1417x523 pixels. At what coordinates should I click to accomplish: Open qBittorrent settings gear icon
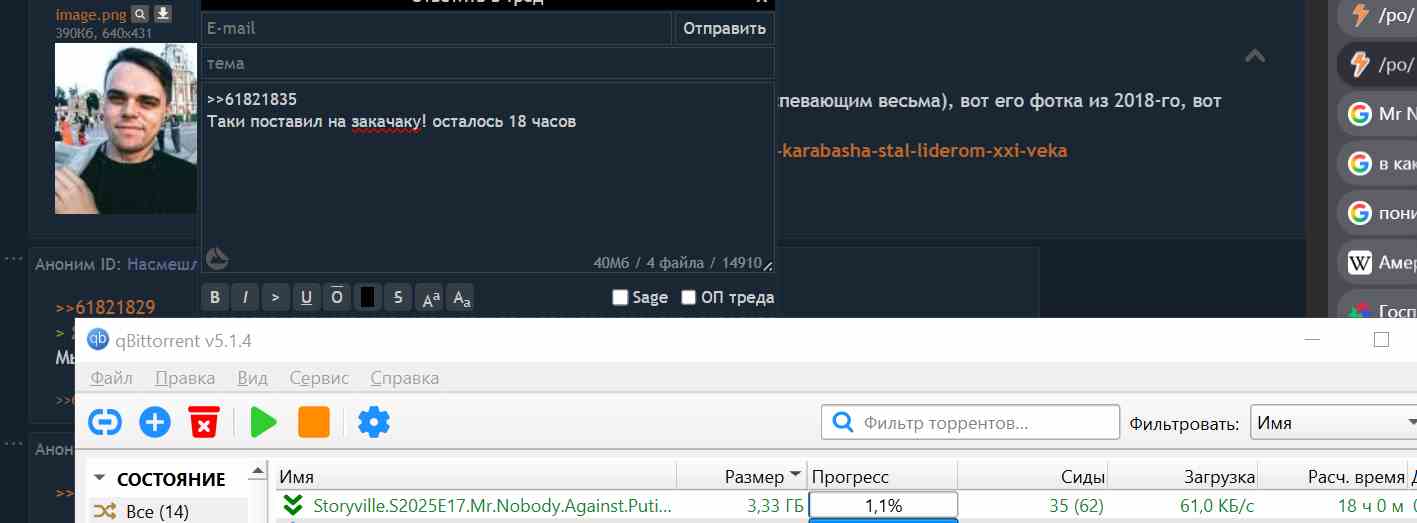click(374, 422)
